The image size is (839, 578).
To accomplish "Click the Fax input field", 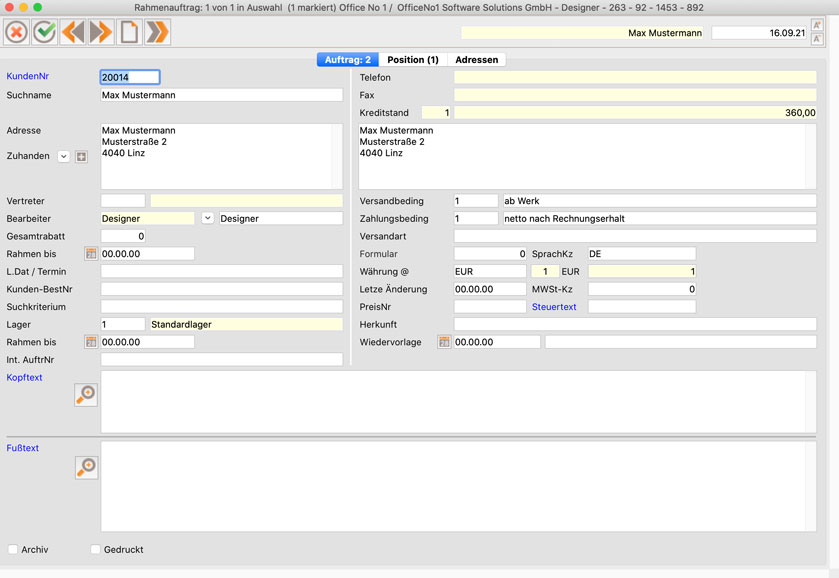I will coord(635,95).
